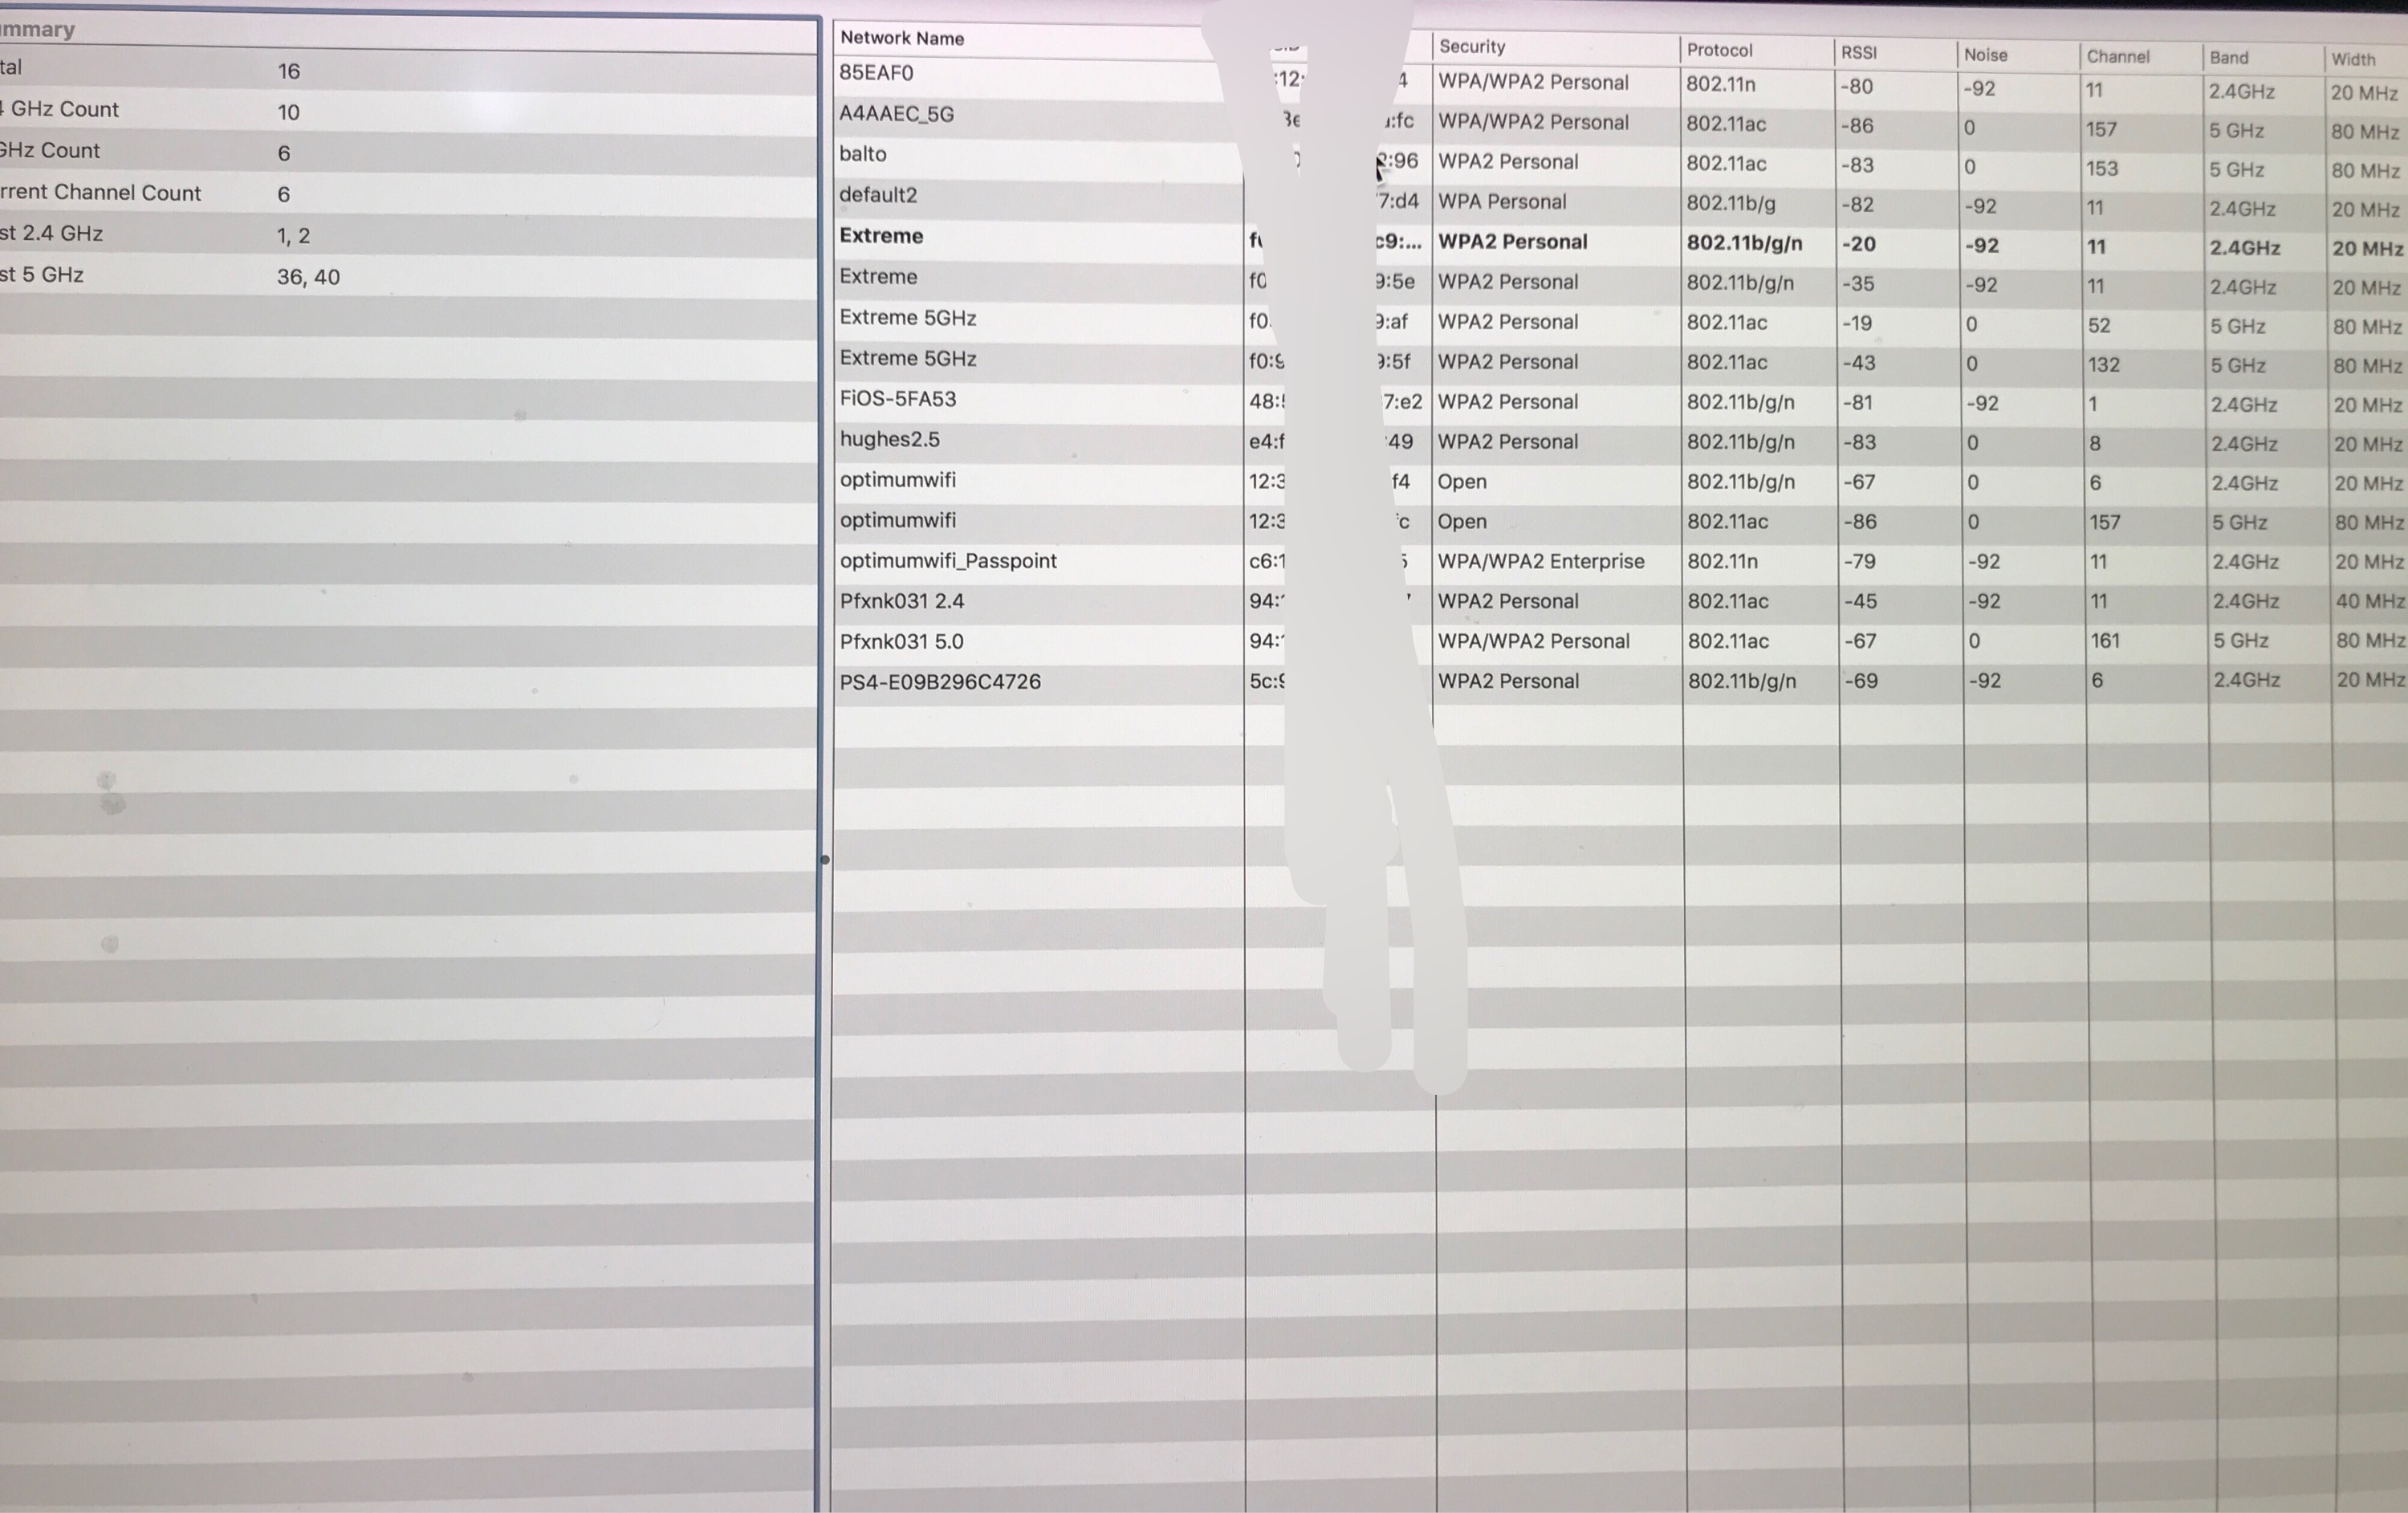2408x1513 pixels.
Task: Sort networks by the Security column header
Action: point(1471,46)
